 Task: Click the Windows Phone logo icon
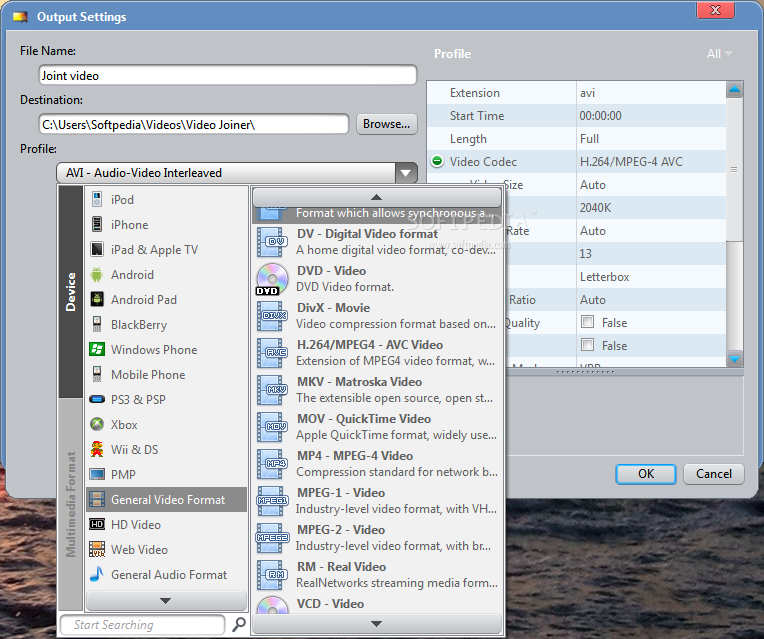(97, 349)
